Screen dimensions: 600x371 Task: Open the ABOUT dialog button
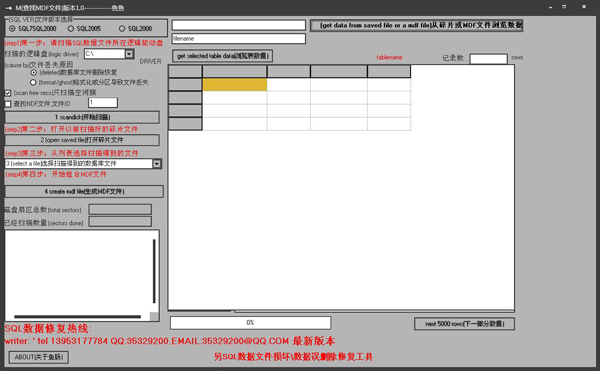coord(39,357)
